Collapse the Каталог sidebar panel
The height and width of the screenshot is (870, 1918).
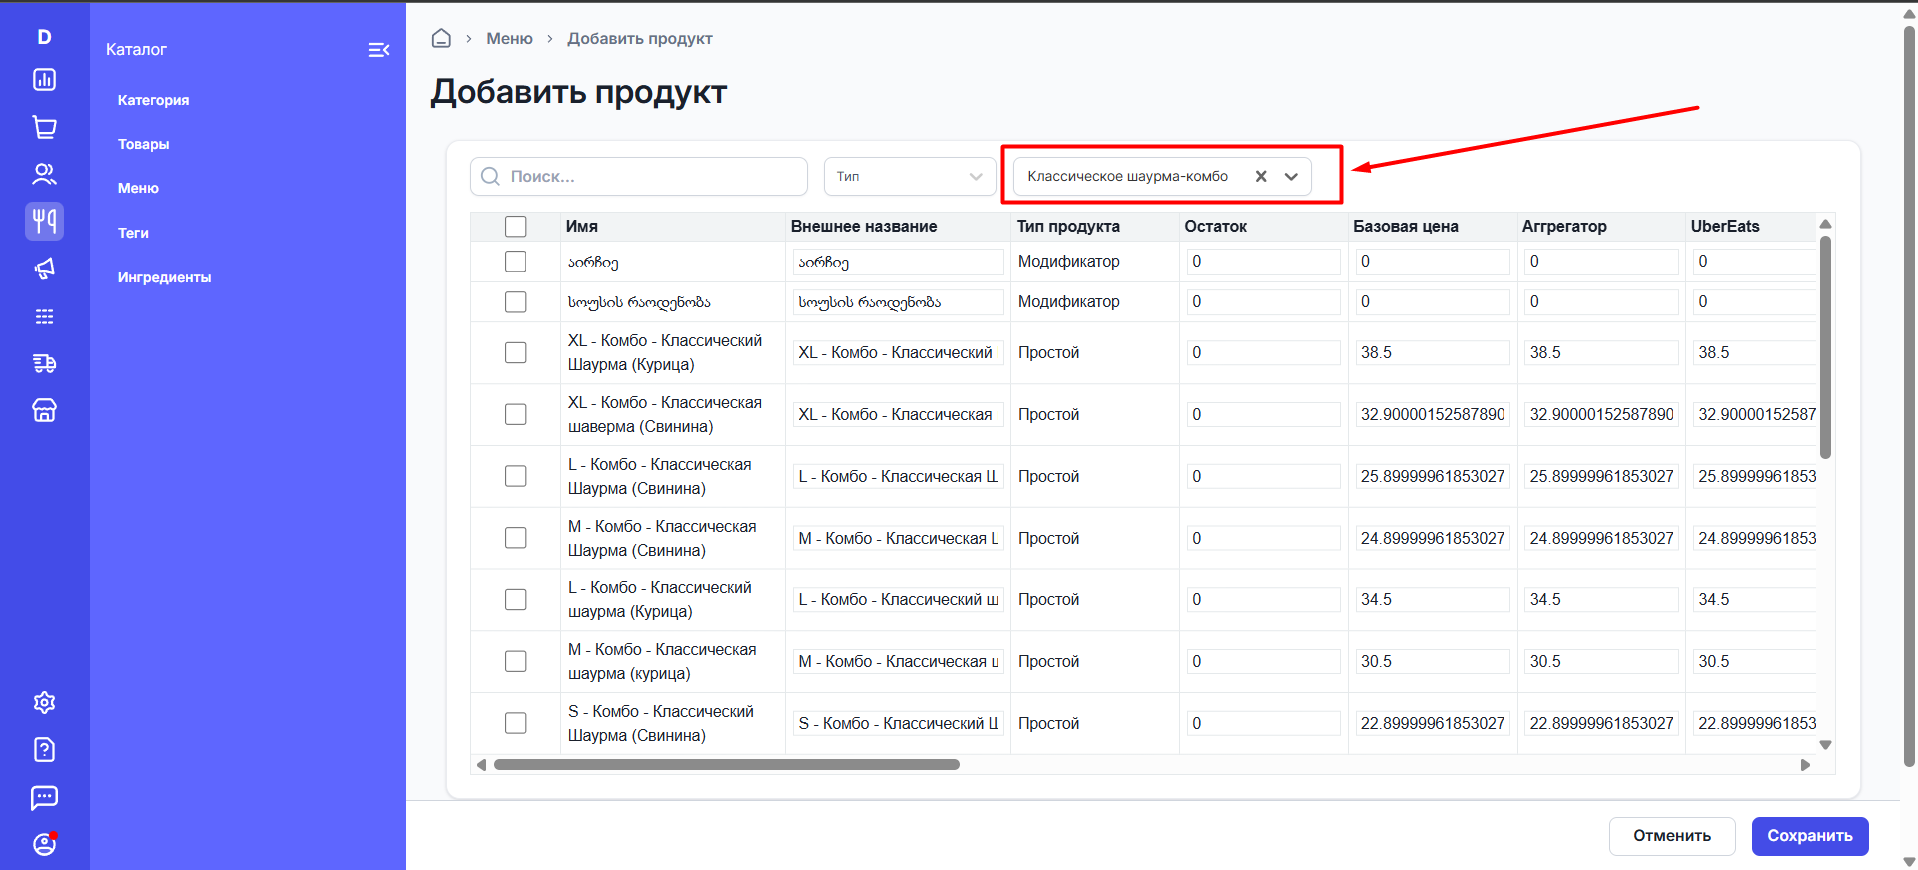click(x=378, y=50)
